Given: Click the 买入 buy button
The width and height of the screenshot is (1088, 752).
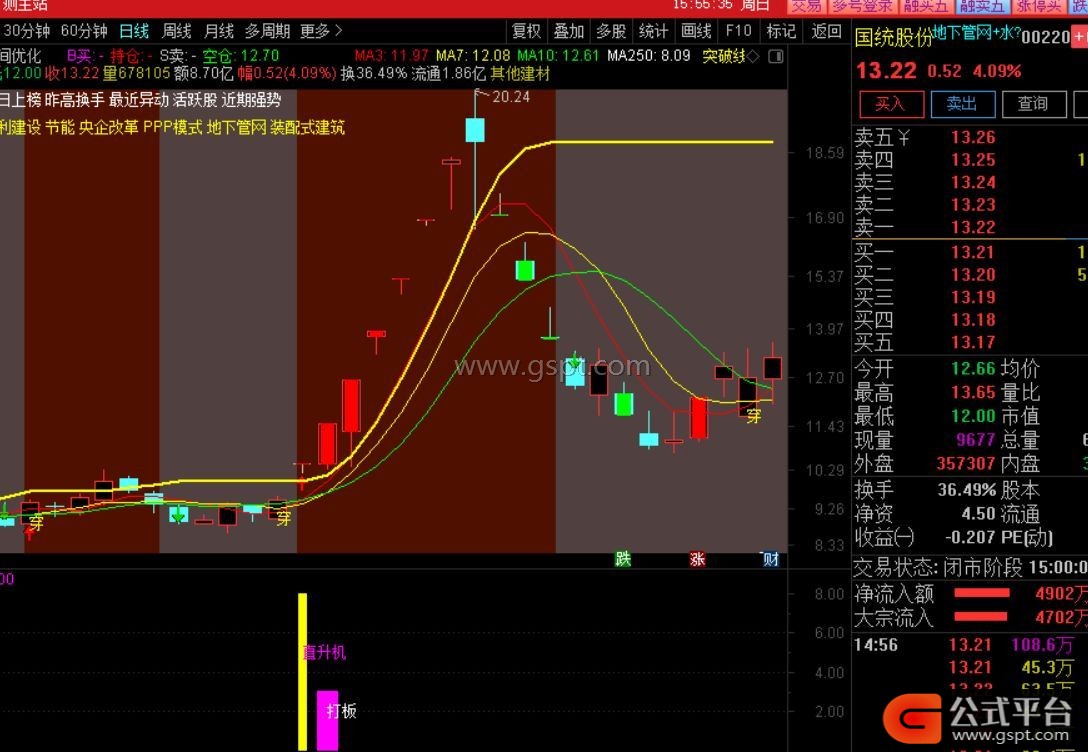Looking at the screenshot, I should click(891, 104).
